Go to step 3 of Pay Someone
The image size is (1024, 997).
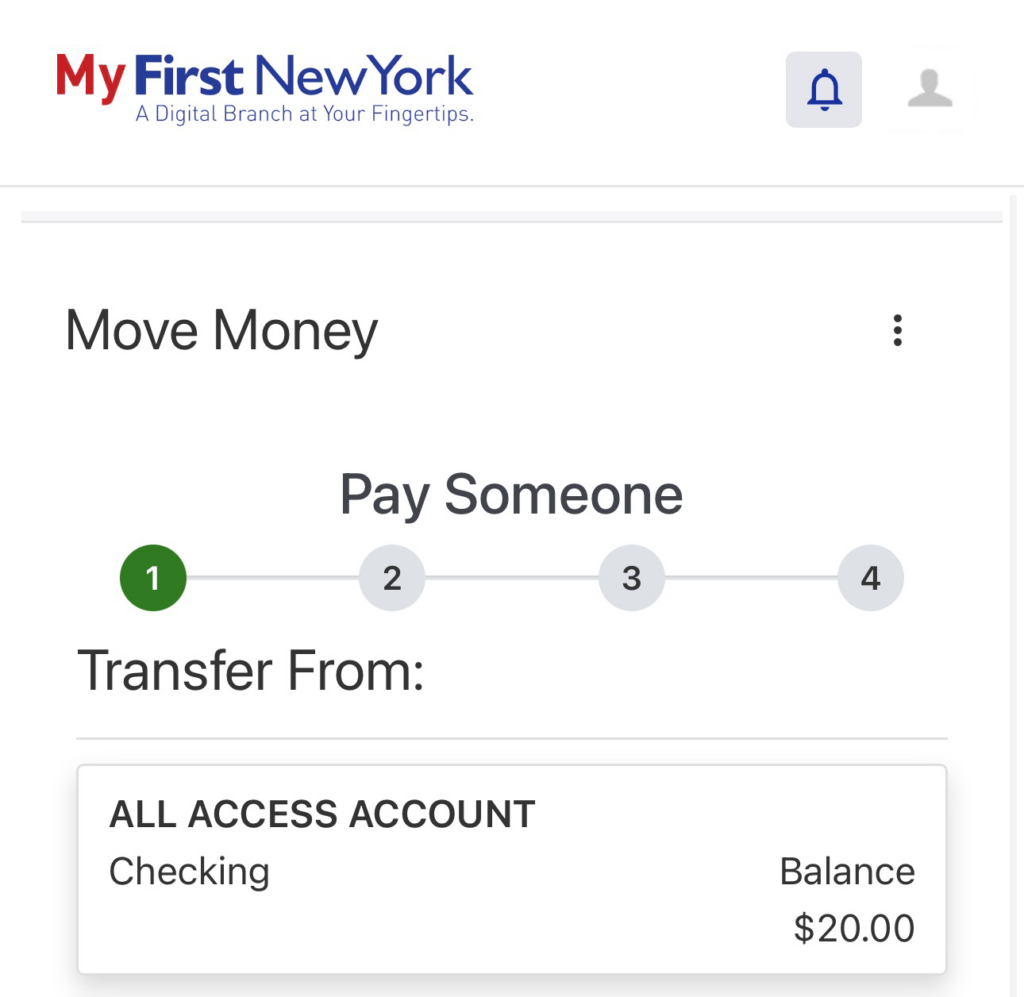[x=631, y=578]
